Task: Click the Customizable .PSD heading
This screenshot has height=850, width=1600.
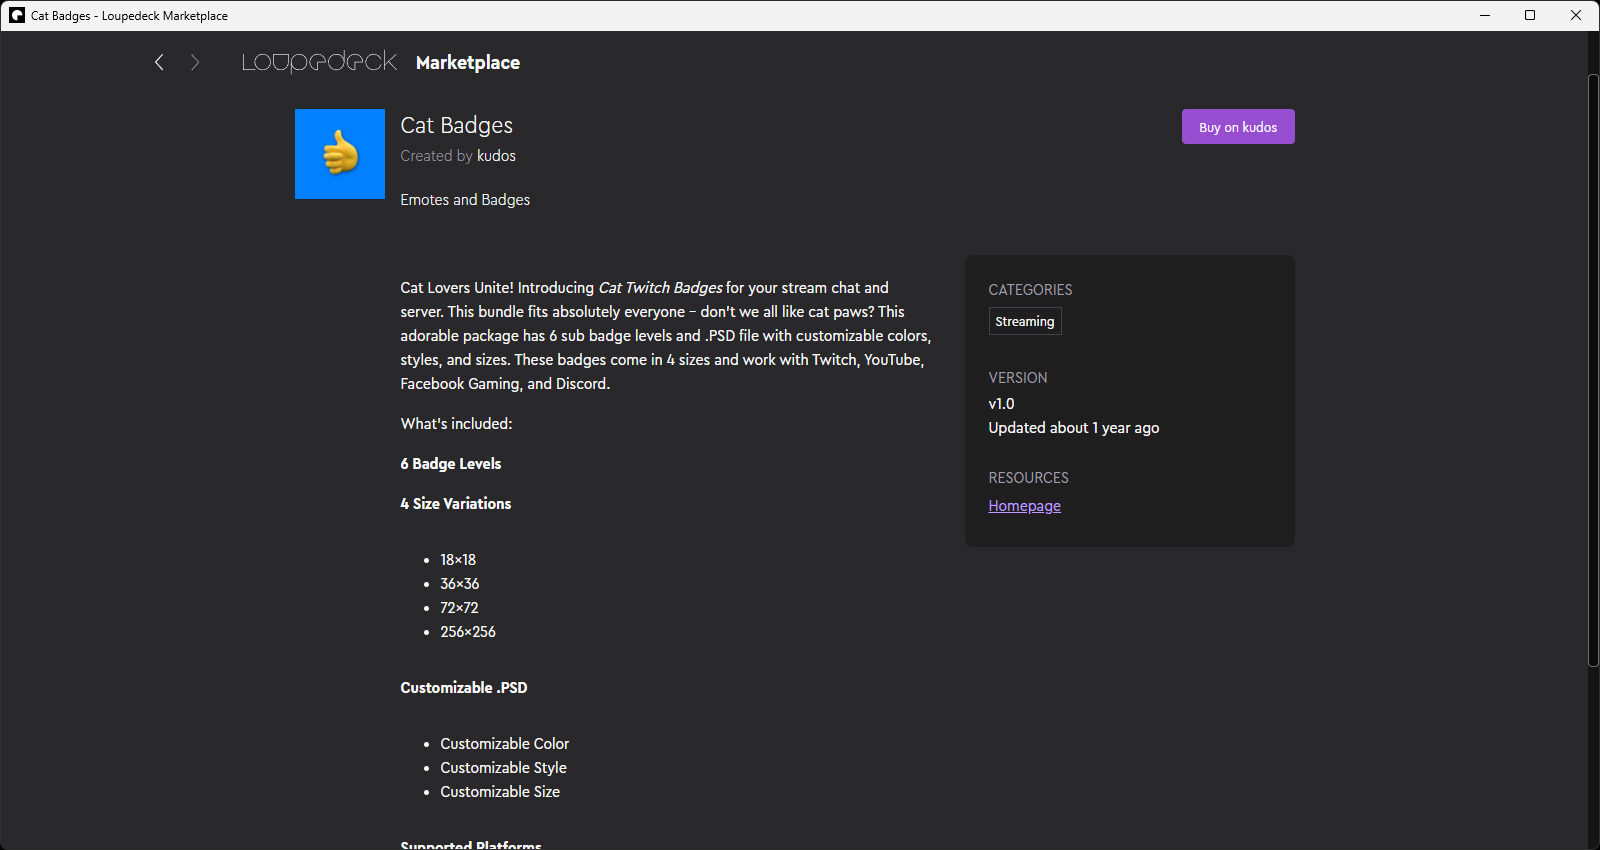Action: [x=463, y=688]
